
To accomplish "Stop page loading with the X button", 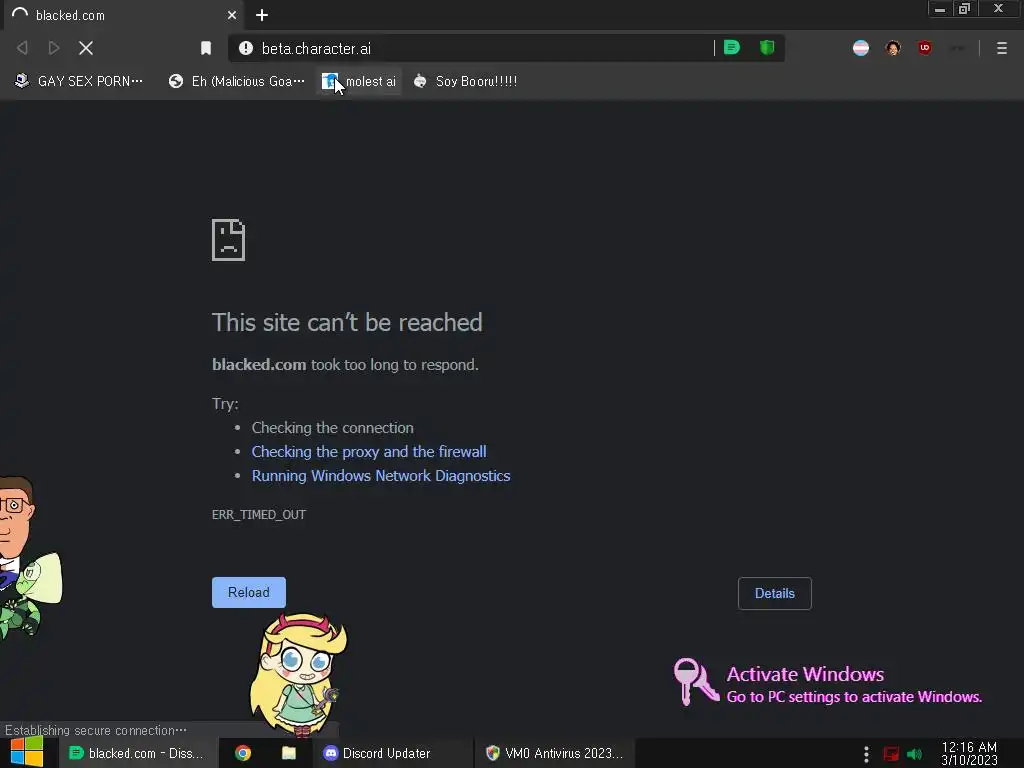I will click(86, 48).
